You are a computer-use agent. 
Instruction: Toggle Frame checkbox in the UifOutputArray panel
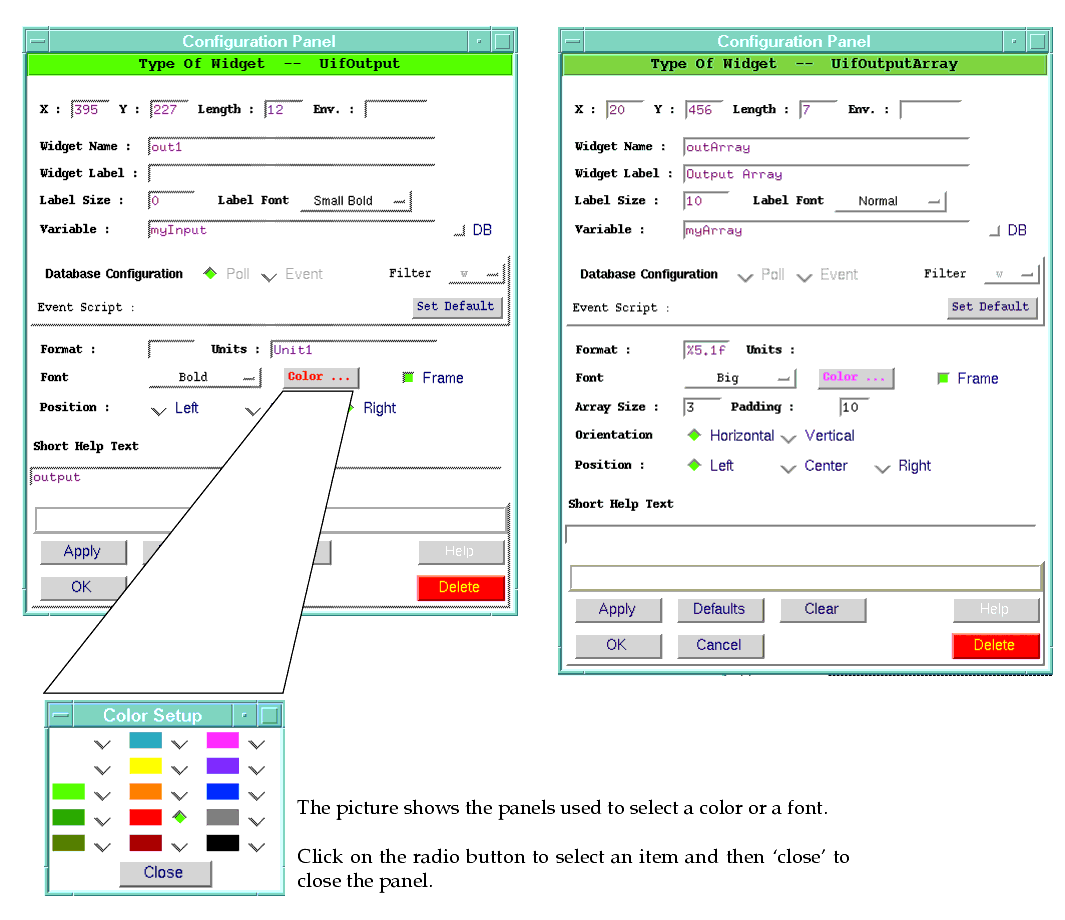point(943,379)
